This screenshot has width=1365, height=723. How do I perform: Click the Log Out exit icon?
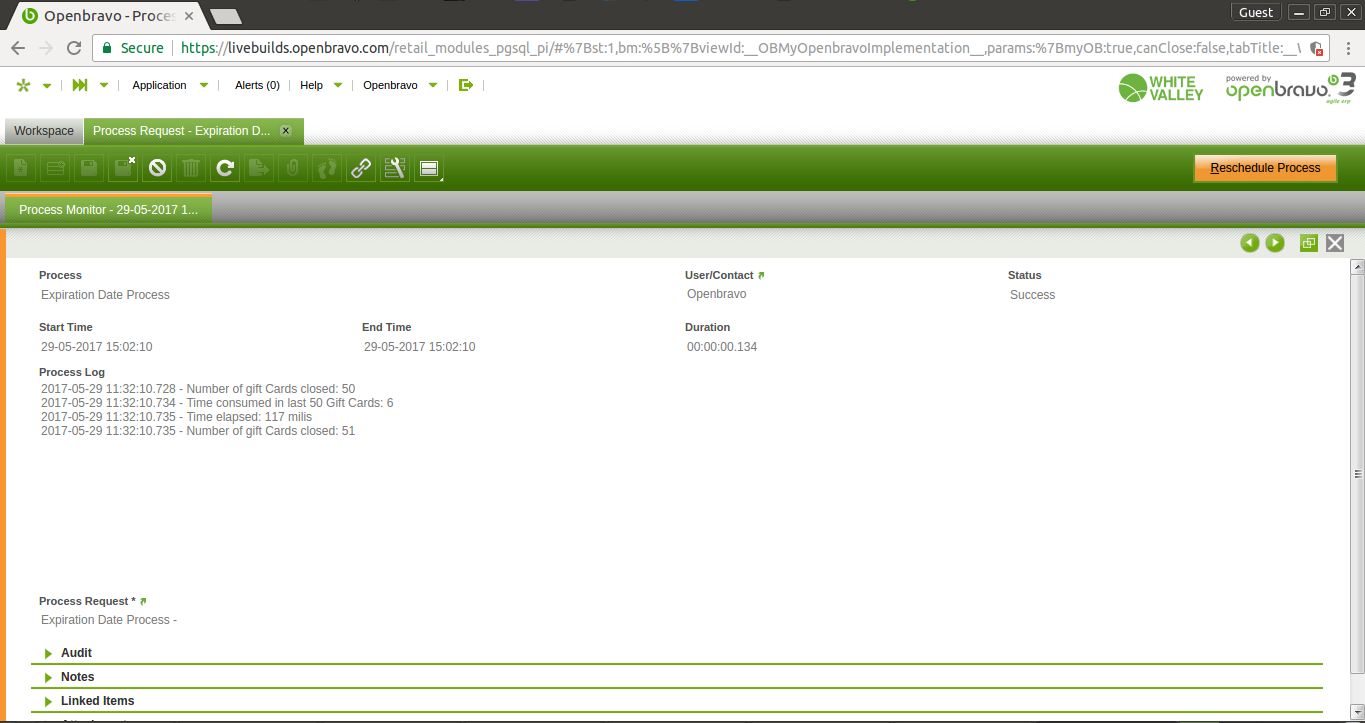(466, 85)
